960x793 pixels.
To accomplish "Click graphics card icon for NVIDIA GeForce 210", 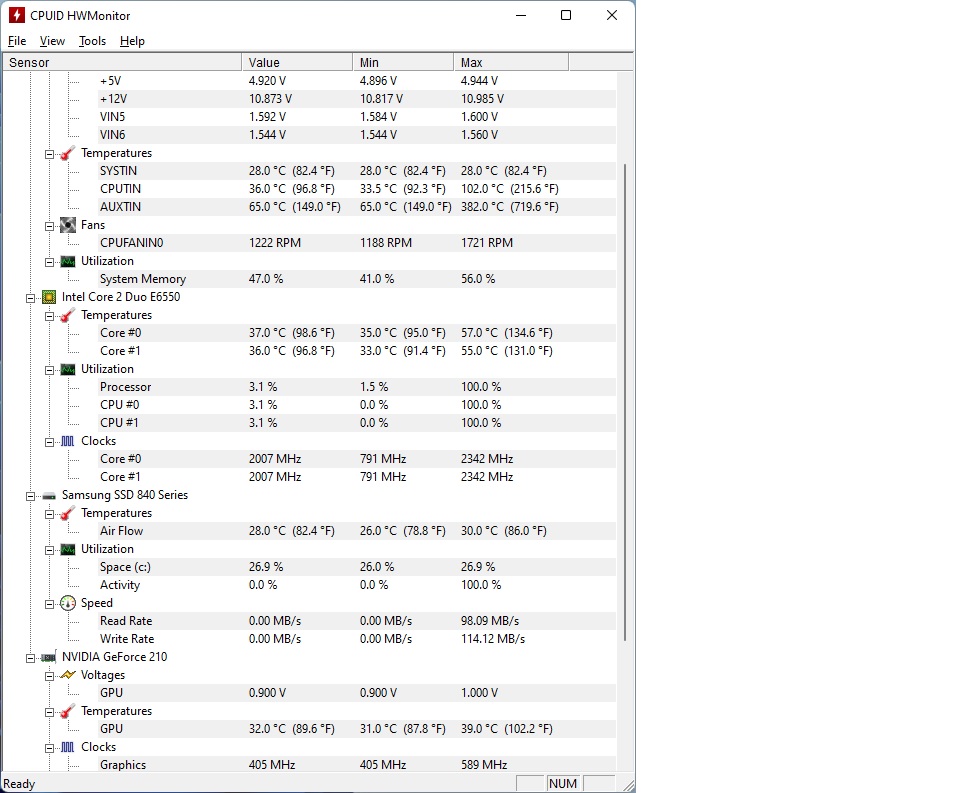I will click(49, 658).
